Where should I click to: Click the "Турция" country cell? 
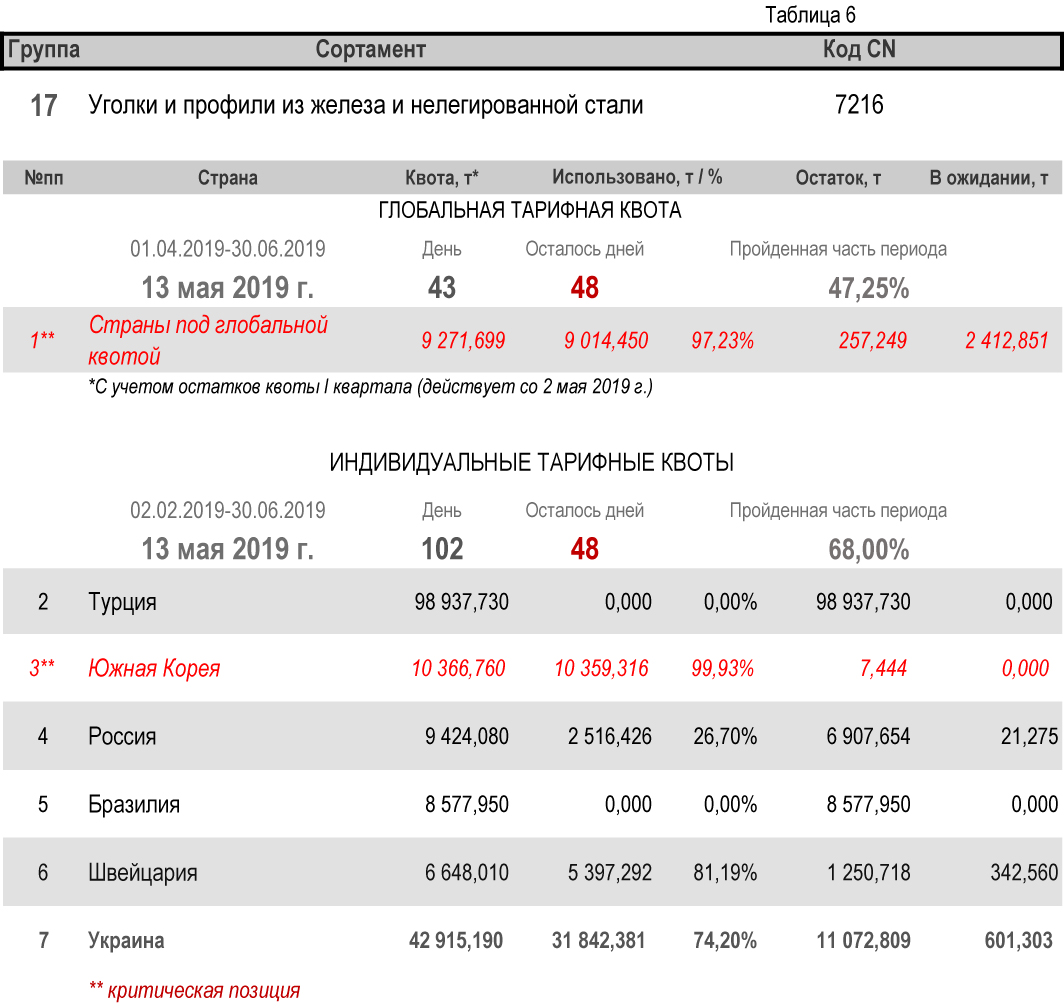click(x=122, y=602)
